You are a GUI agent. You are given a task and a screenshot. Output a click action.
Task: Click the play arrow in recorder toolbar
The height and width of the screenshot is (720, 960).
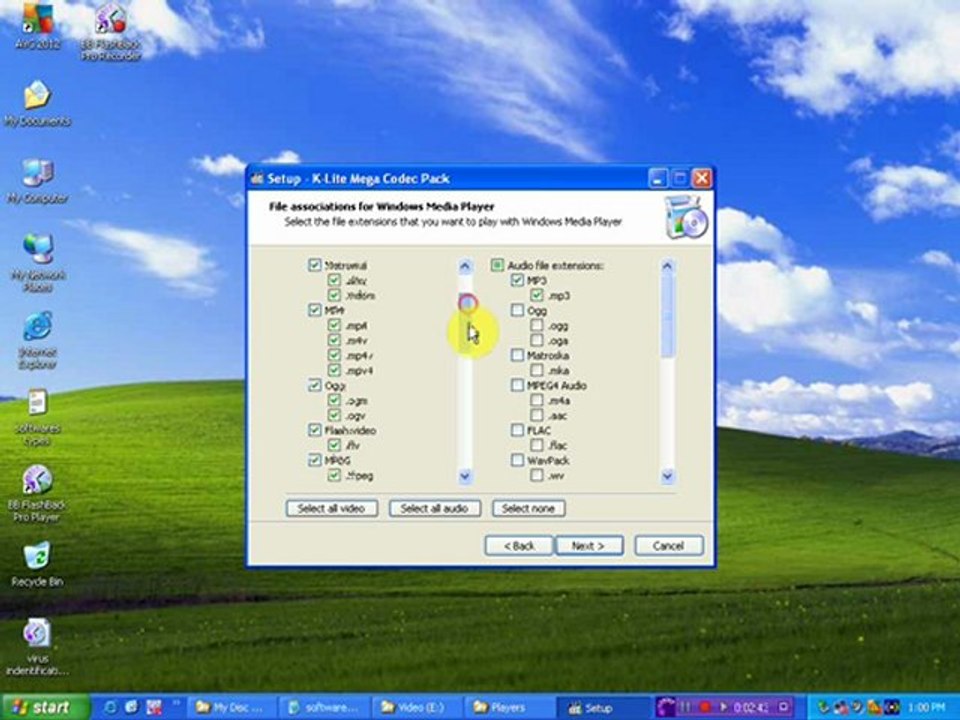[x=724, y=707]
